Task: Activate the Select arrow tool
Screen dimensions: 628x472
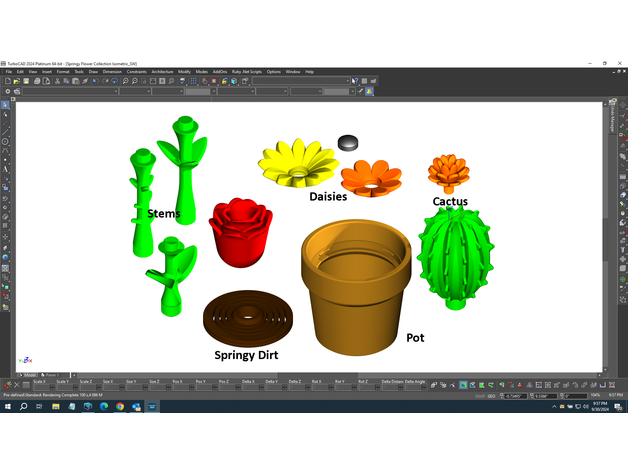Action: pos(5,105)
